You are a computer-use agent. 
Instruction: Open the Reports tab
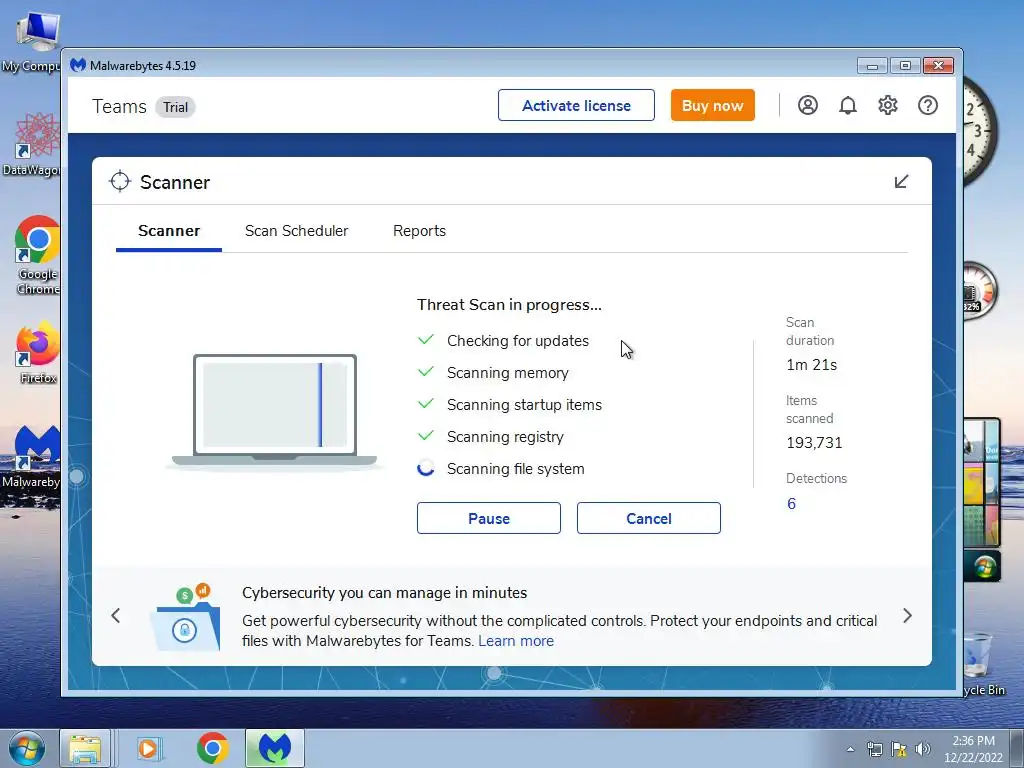click(419, 231)
